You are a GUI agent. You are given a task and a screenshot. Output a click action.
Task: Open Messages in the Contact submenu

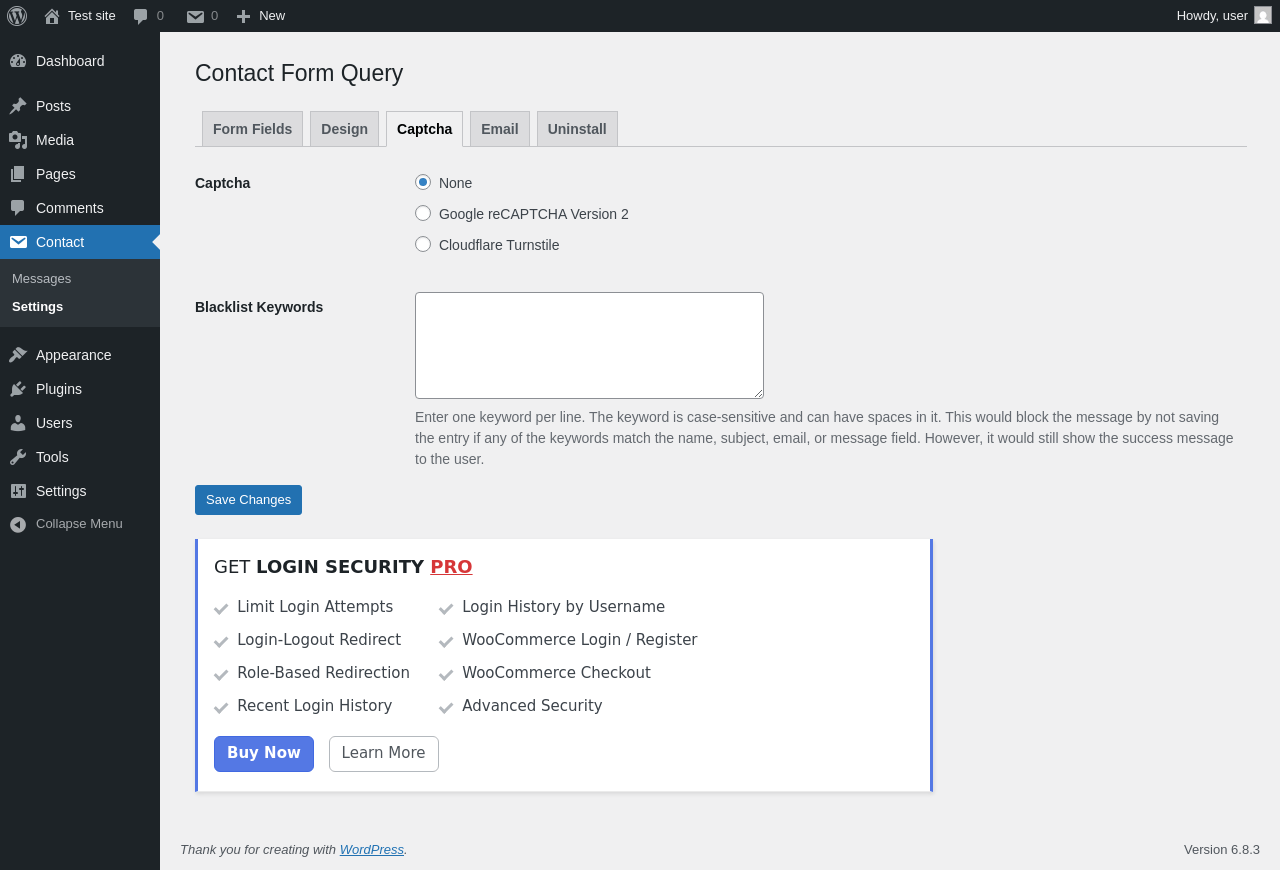click(41, 278)
